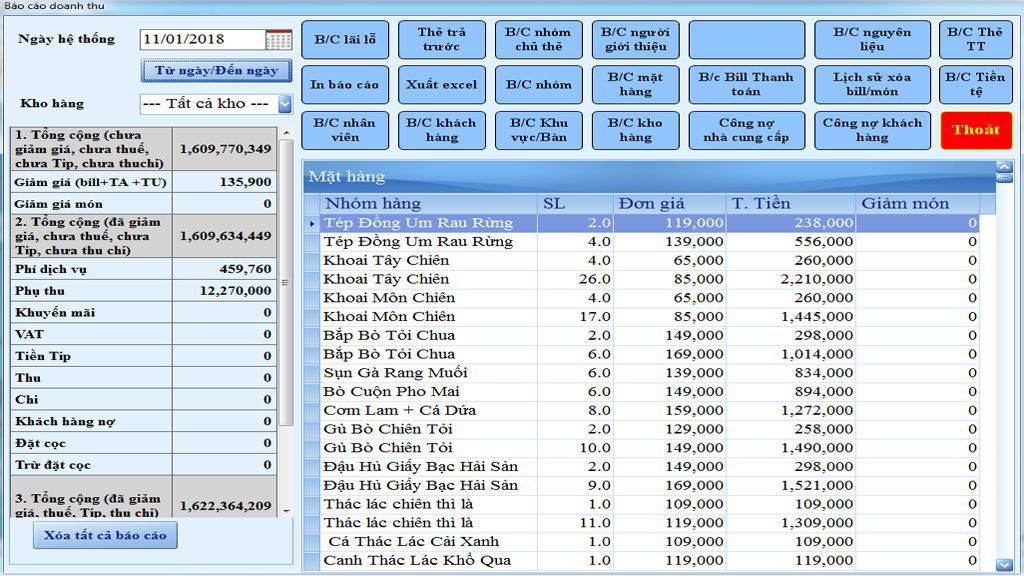This screenshot has width=1024, height=576.
Task: Open Công nợ khách hàng report
Action: (872, 131)
